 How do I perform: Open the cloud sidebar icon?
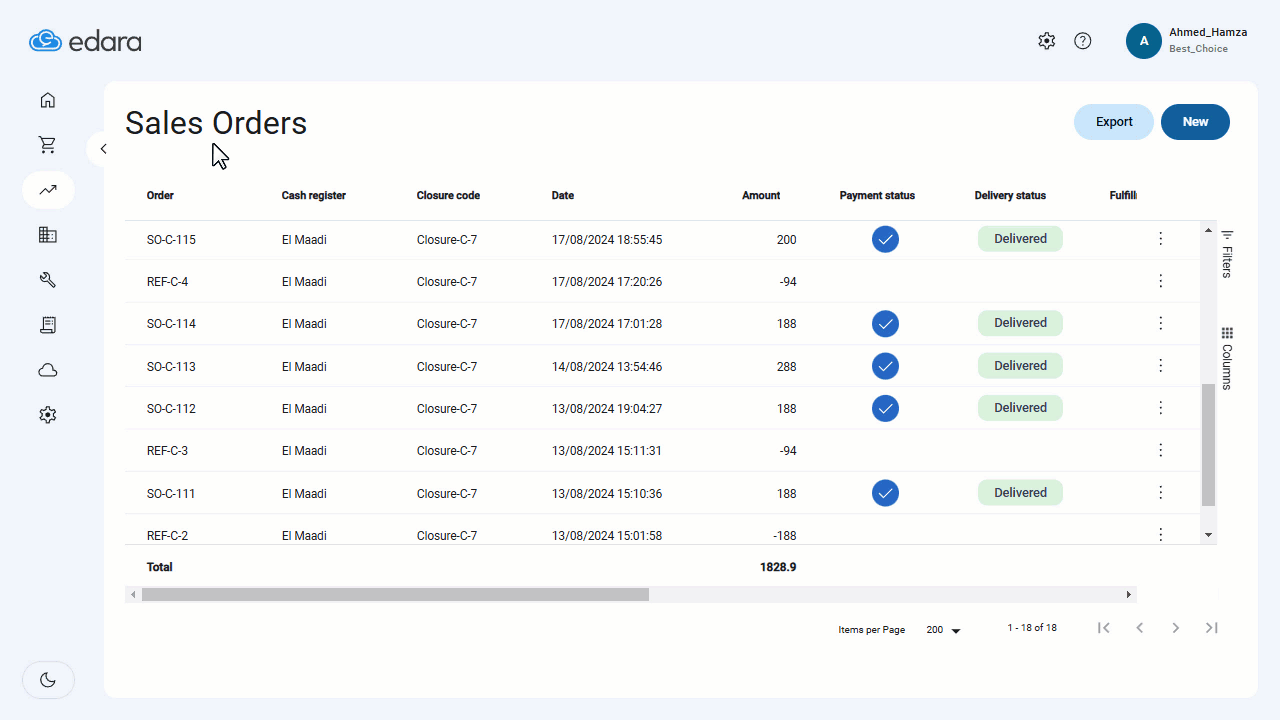click(x=48, y=370)
